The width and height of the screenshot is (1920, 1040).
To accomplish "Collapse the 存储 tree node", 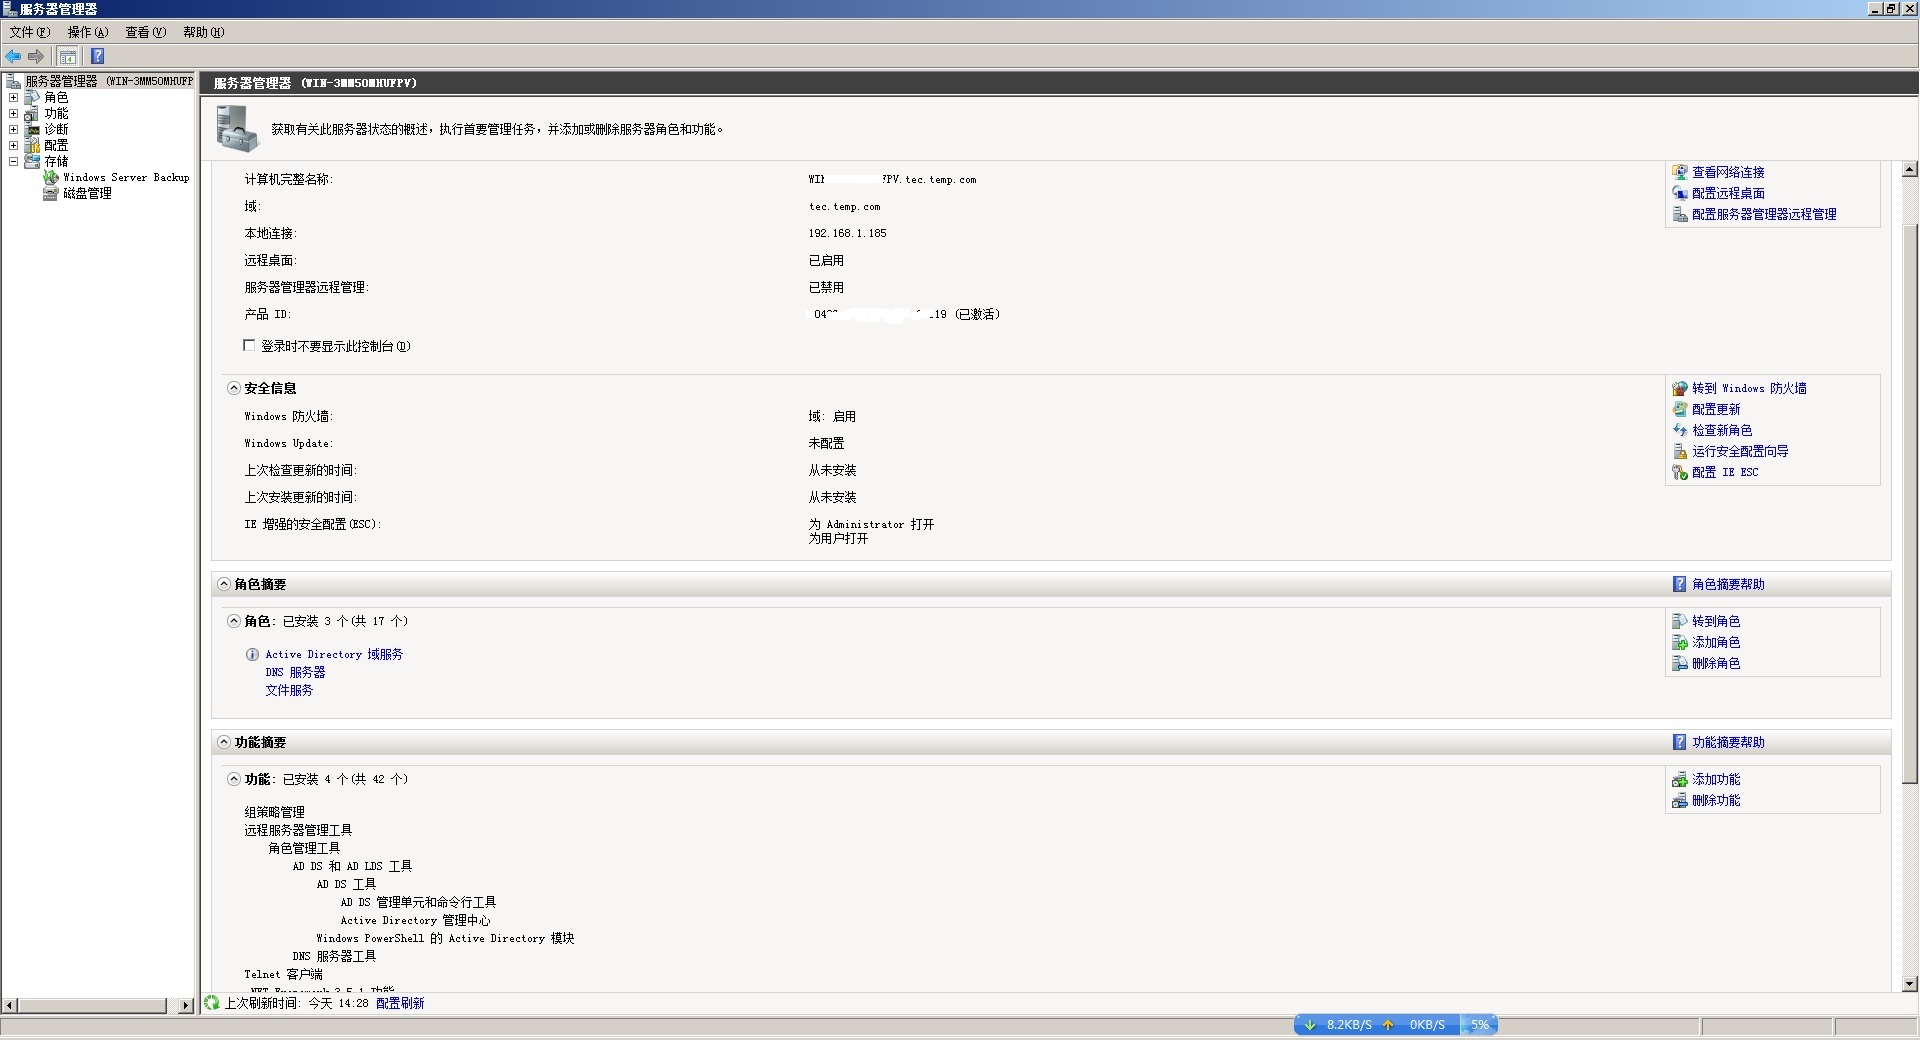I will [13, 161].
